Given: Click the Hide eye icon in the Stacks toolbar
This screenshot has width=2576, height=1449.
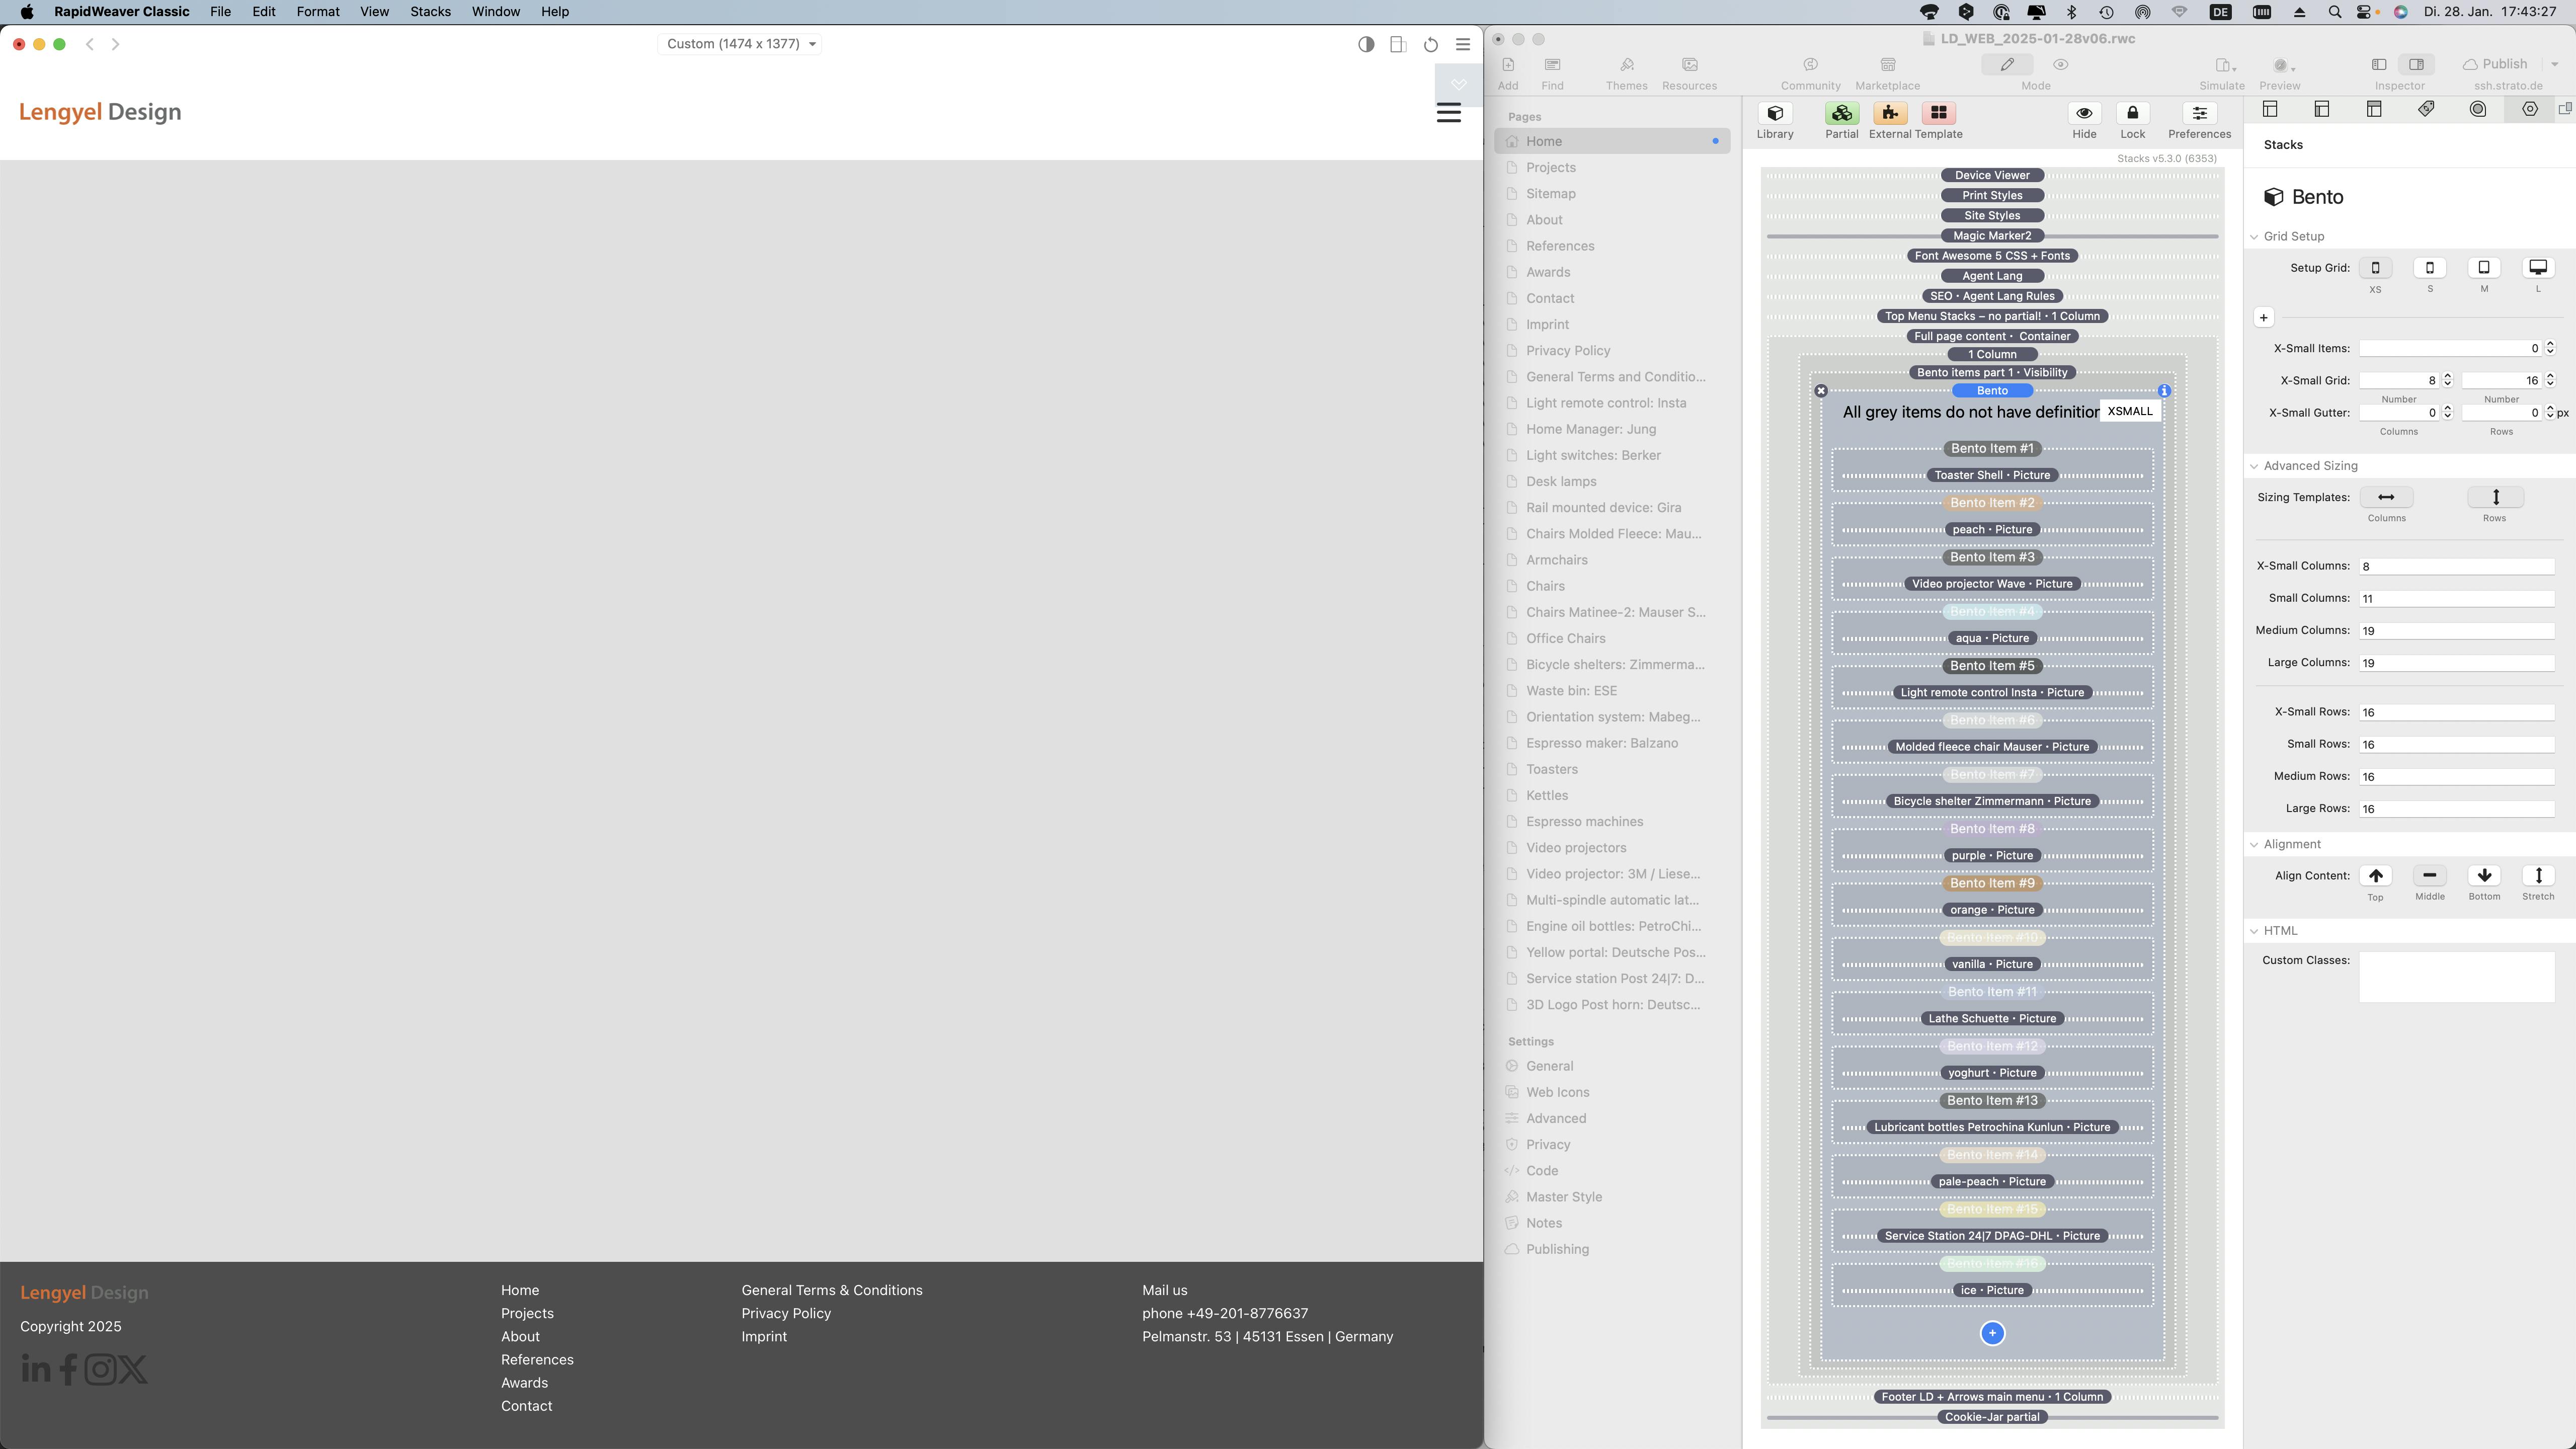Looking at the screenshot, I should click(x=2084, y=113).
